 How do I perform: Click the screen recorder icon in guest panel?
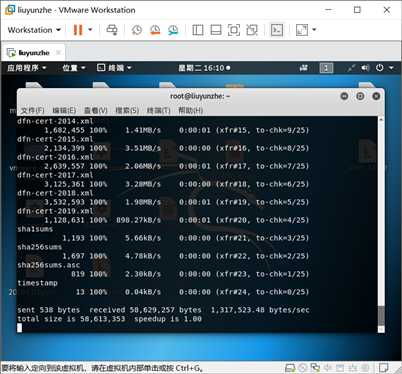pos(303,68)
